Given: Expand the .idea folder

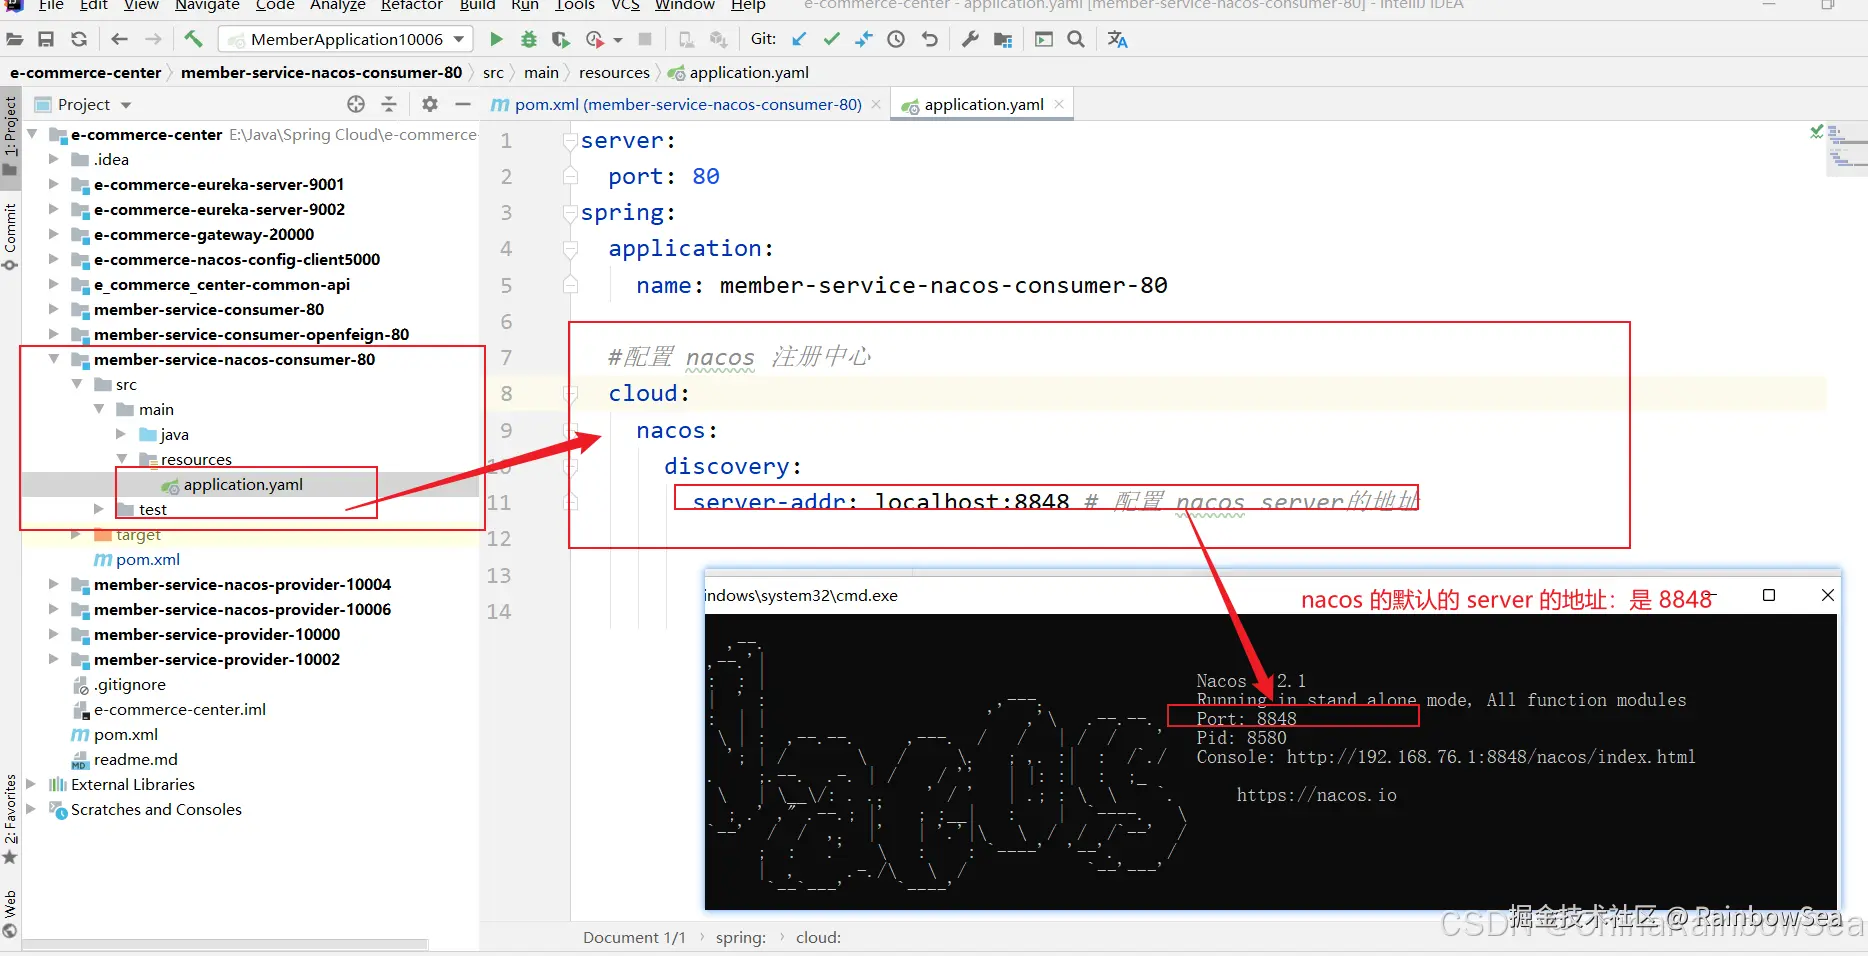Looking at the screenshot, I should [x=54, y=159].
